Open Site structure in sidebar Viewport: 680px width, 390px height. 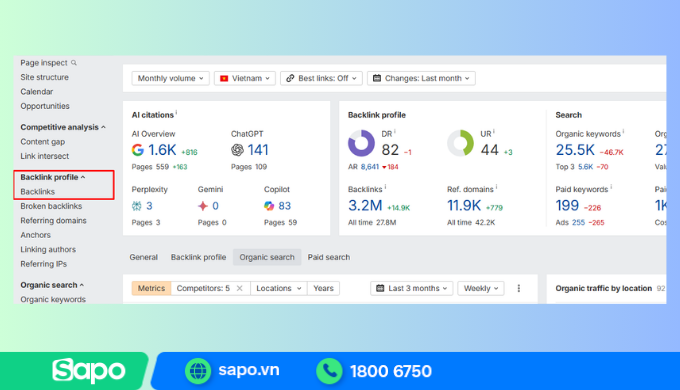(x=44, y=77)
